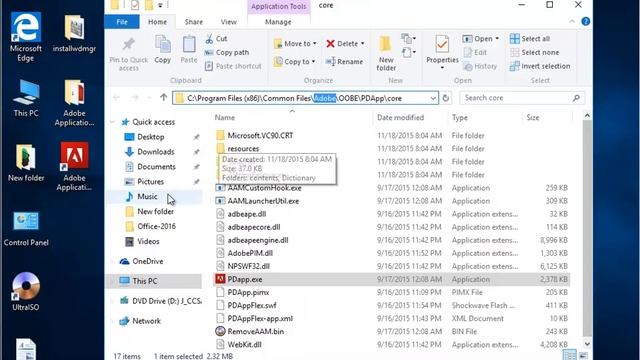Switch to the View ribbon tab
This screenshot has height=360, width=640.
tap(229, 22)
